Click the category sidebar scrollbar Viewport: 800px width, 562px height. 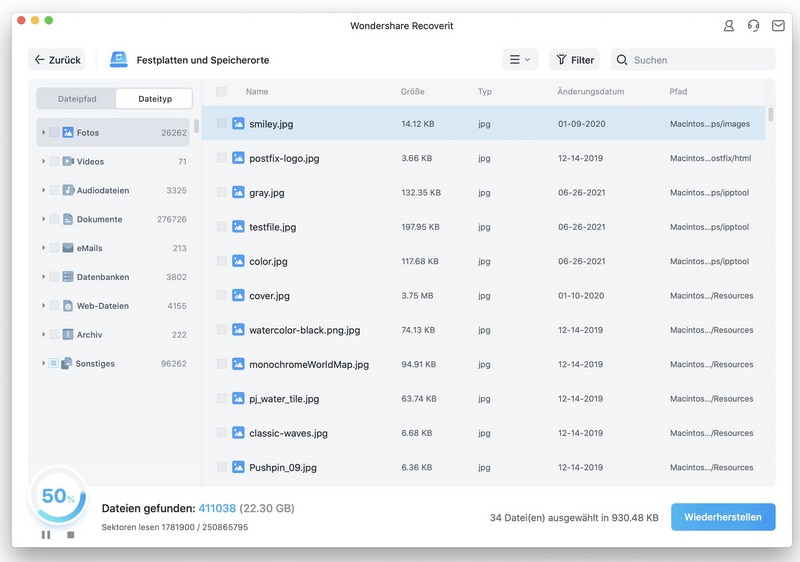tap(196, 126)
